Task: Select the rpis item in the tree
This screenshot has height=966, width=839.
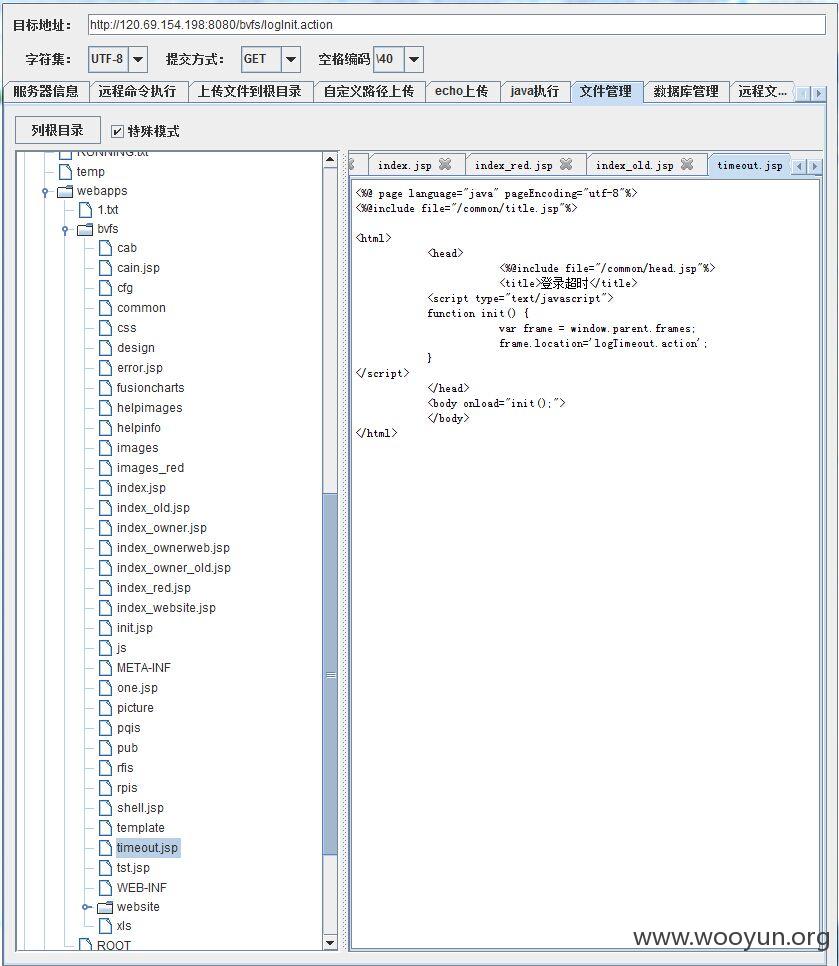Action: (127, 788)
